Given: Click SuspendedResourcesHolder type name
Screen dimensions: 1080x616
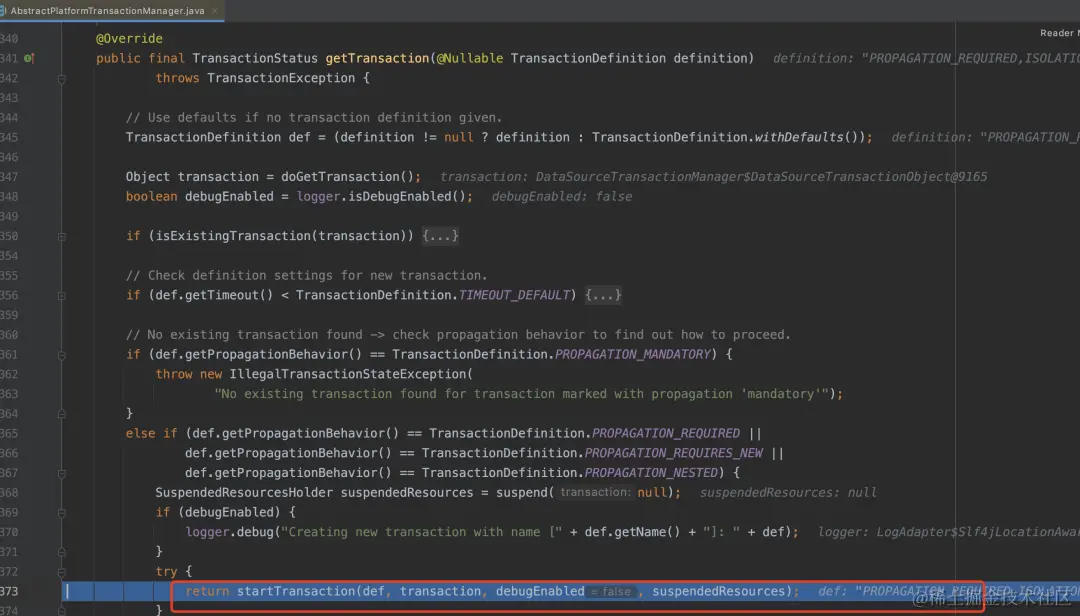Looking at the screenshot, I should point(244,493).
